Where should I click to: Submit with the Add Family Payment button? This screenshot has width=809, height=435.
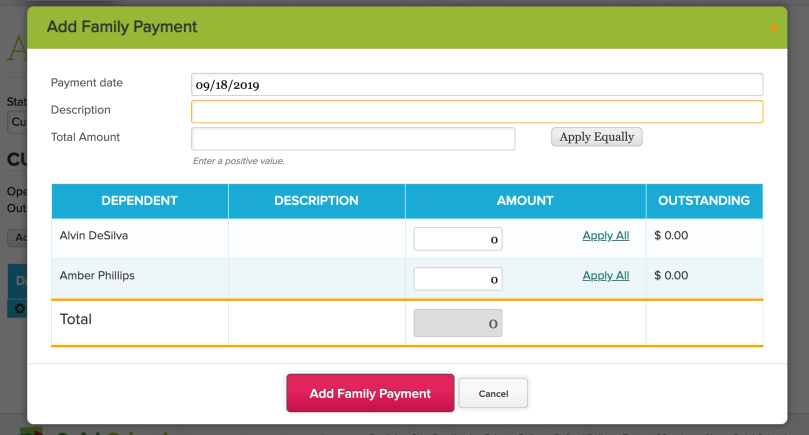coord(370,393)
